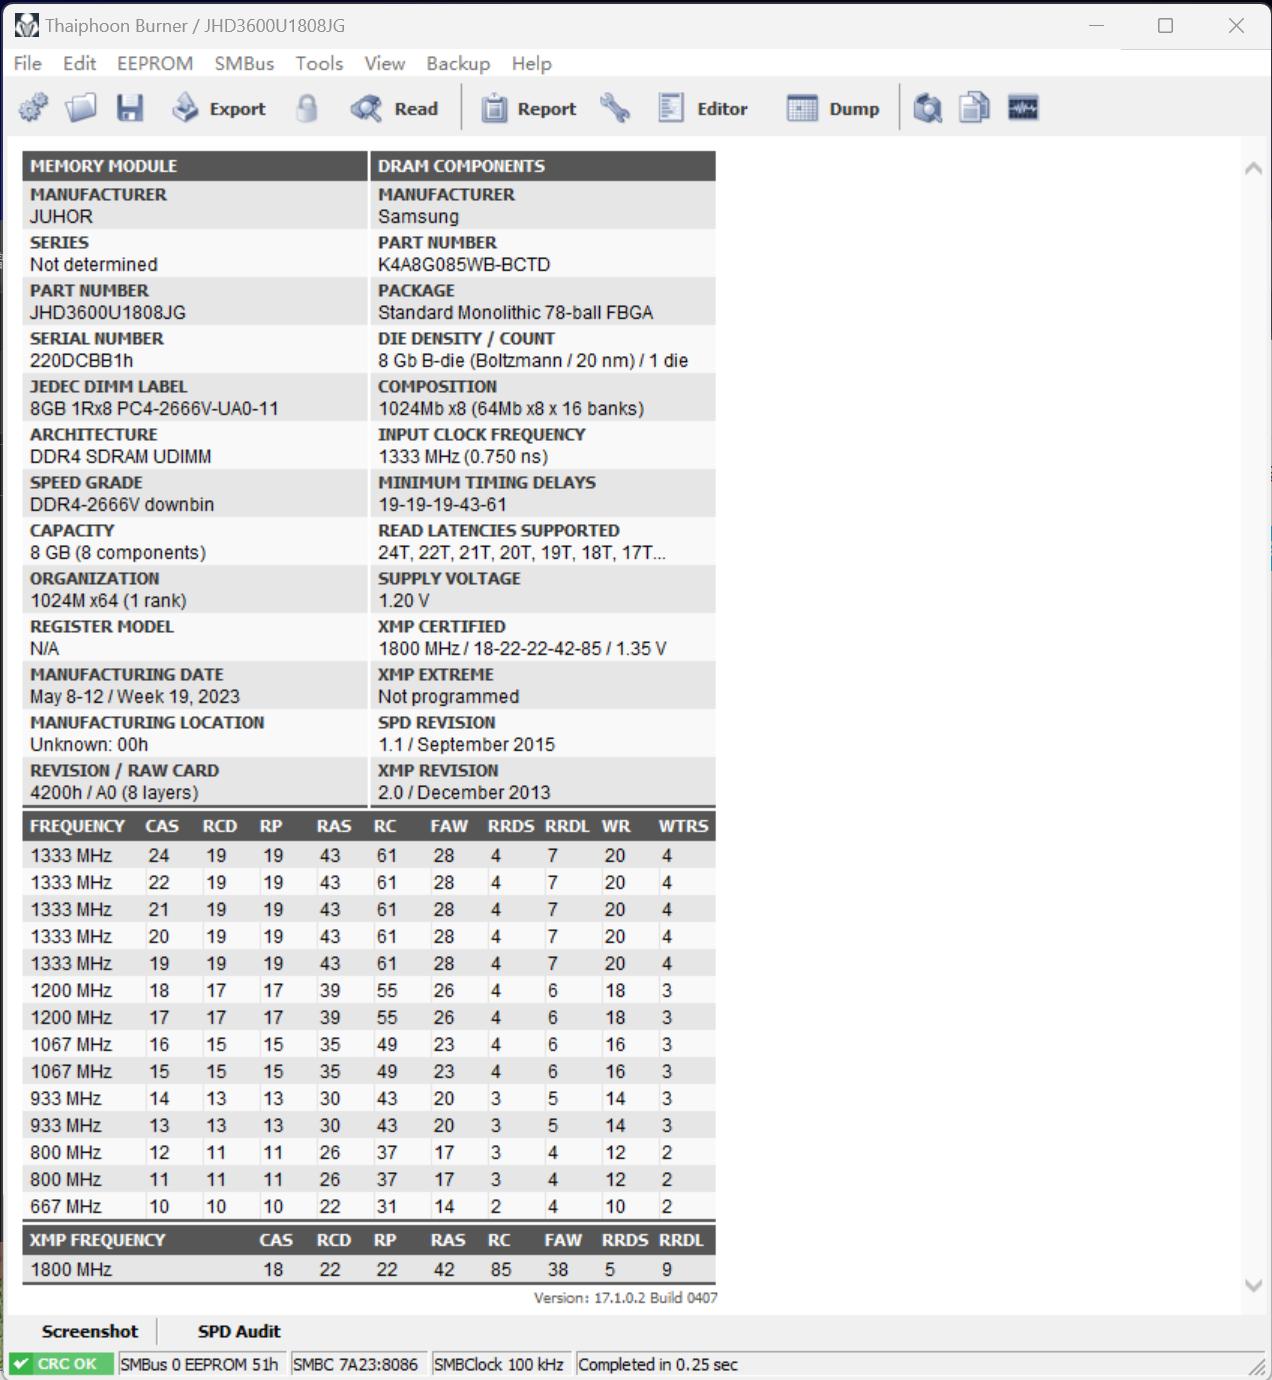Click the scrollbar down arrow
1272x1380 pixels.
[x=1253, y=1286]
